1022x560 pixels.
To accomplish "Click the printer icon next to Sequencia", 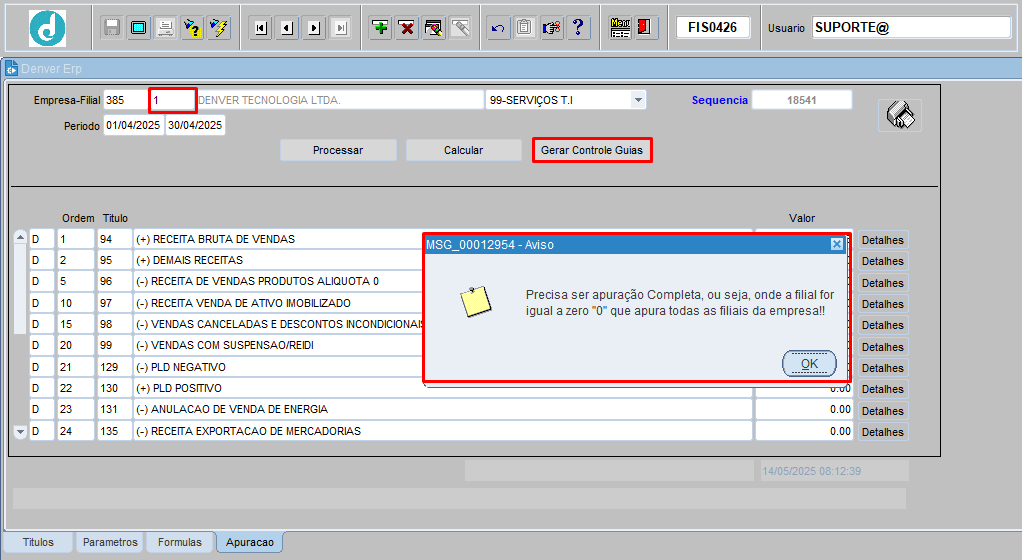I will coord(900,115).
